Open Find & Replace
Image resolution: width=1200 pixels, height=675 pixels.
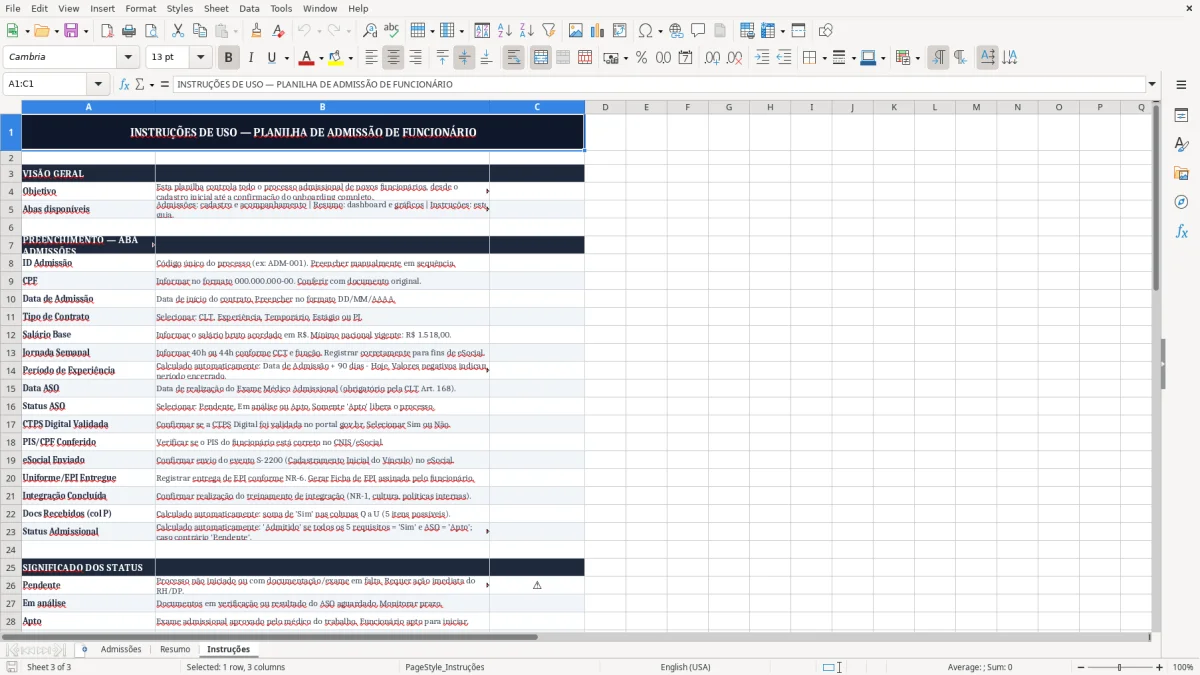pyautogui.click(x=370, y=31)
